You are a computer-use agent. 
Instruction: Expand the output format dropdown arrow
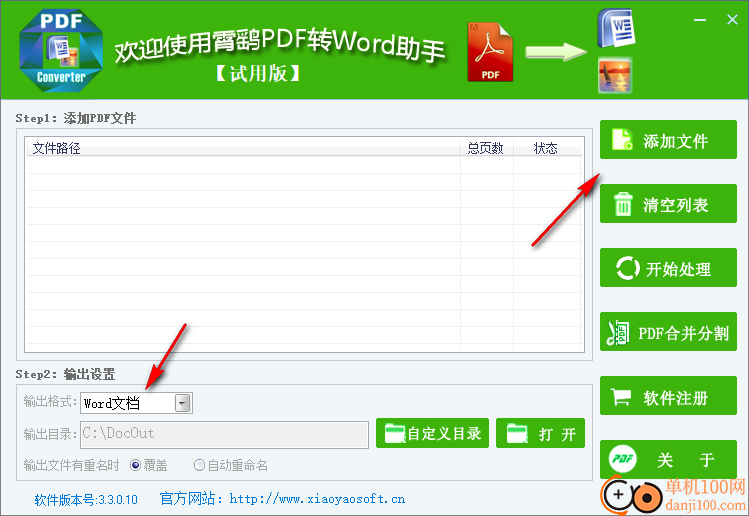tap(182, 403)
